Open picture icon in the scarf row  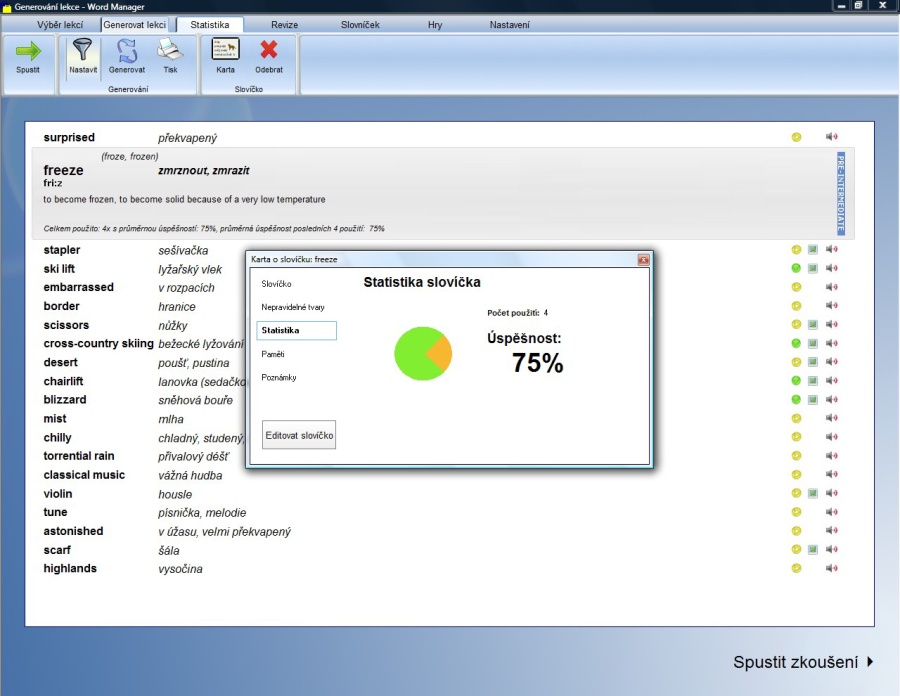tap(813, 549)
